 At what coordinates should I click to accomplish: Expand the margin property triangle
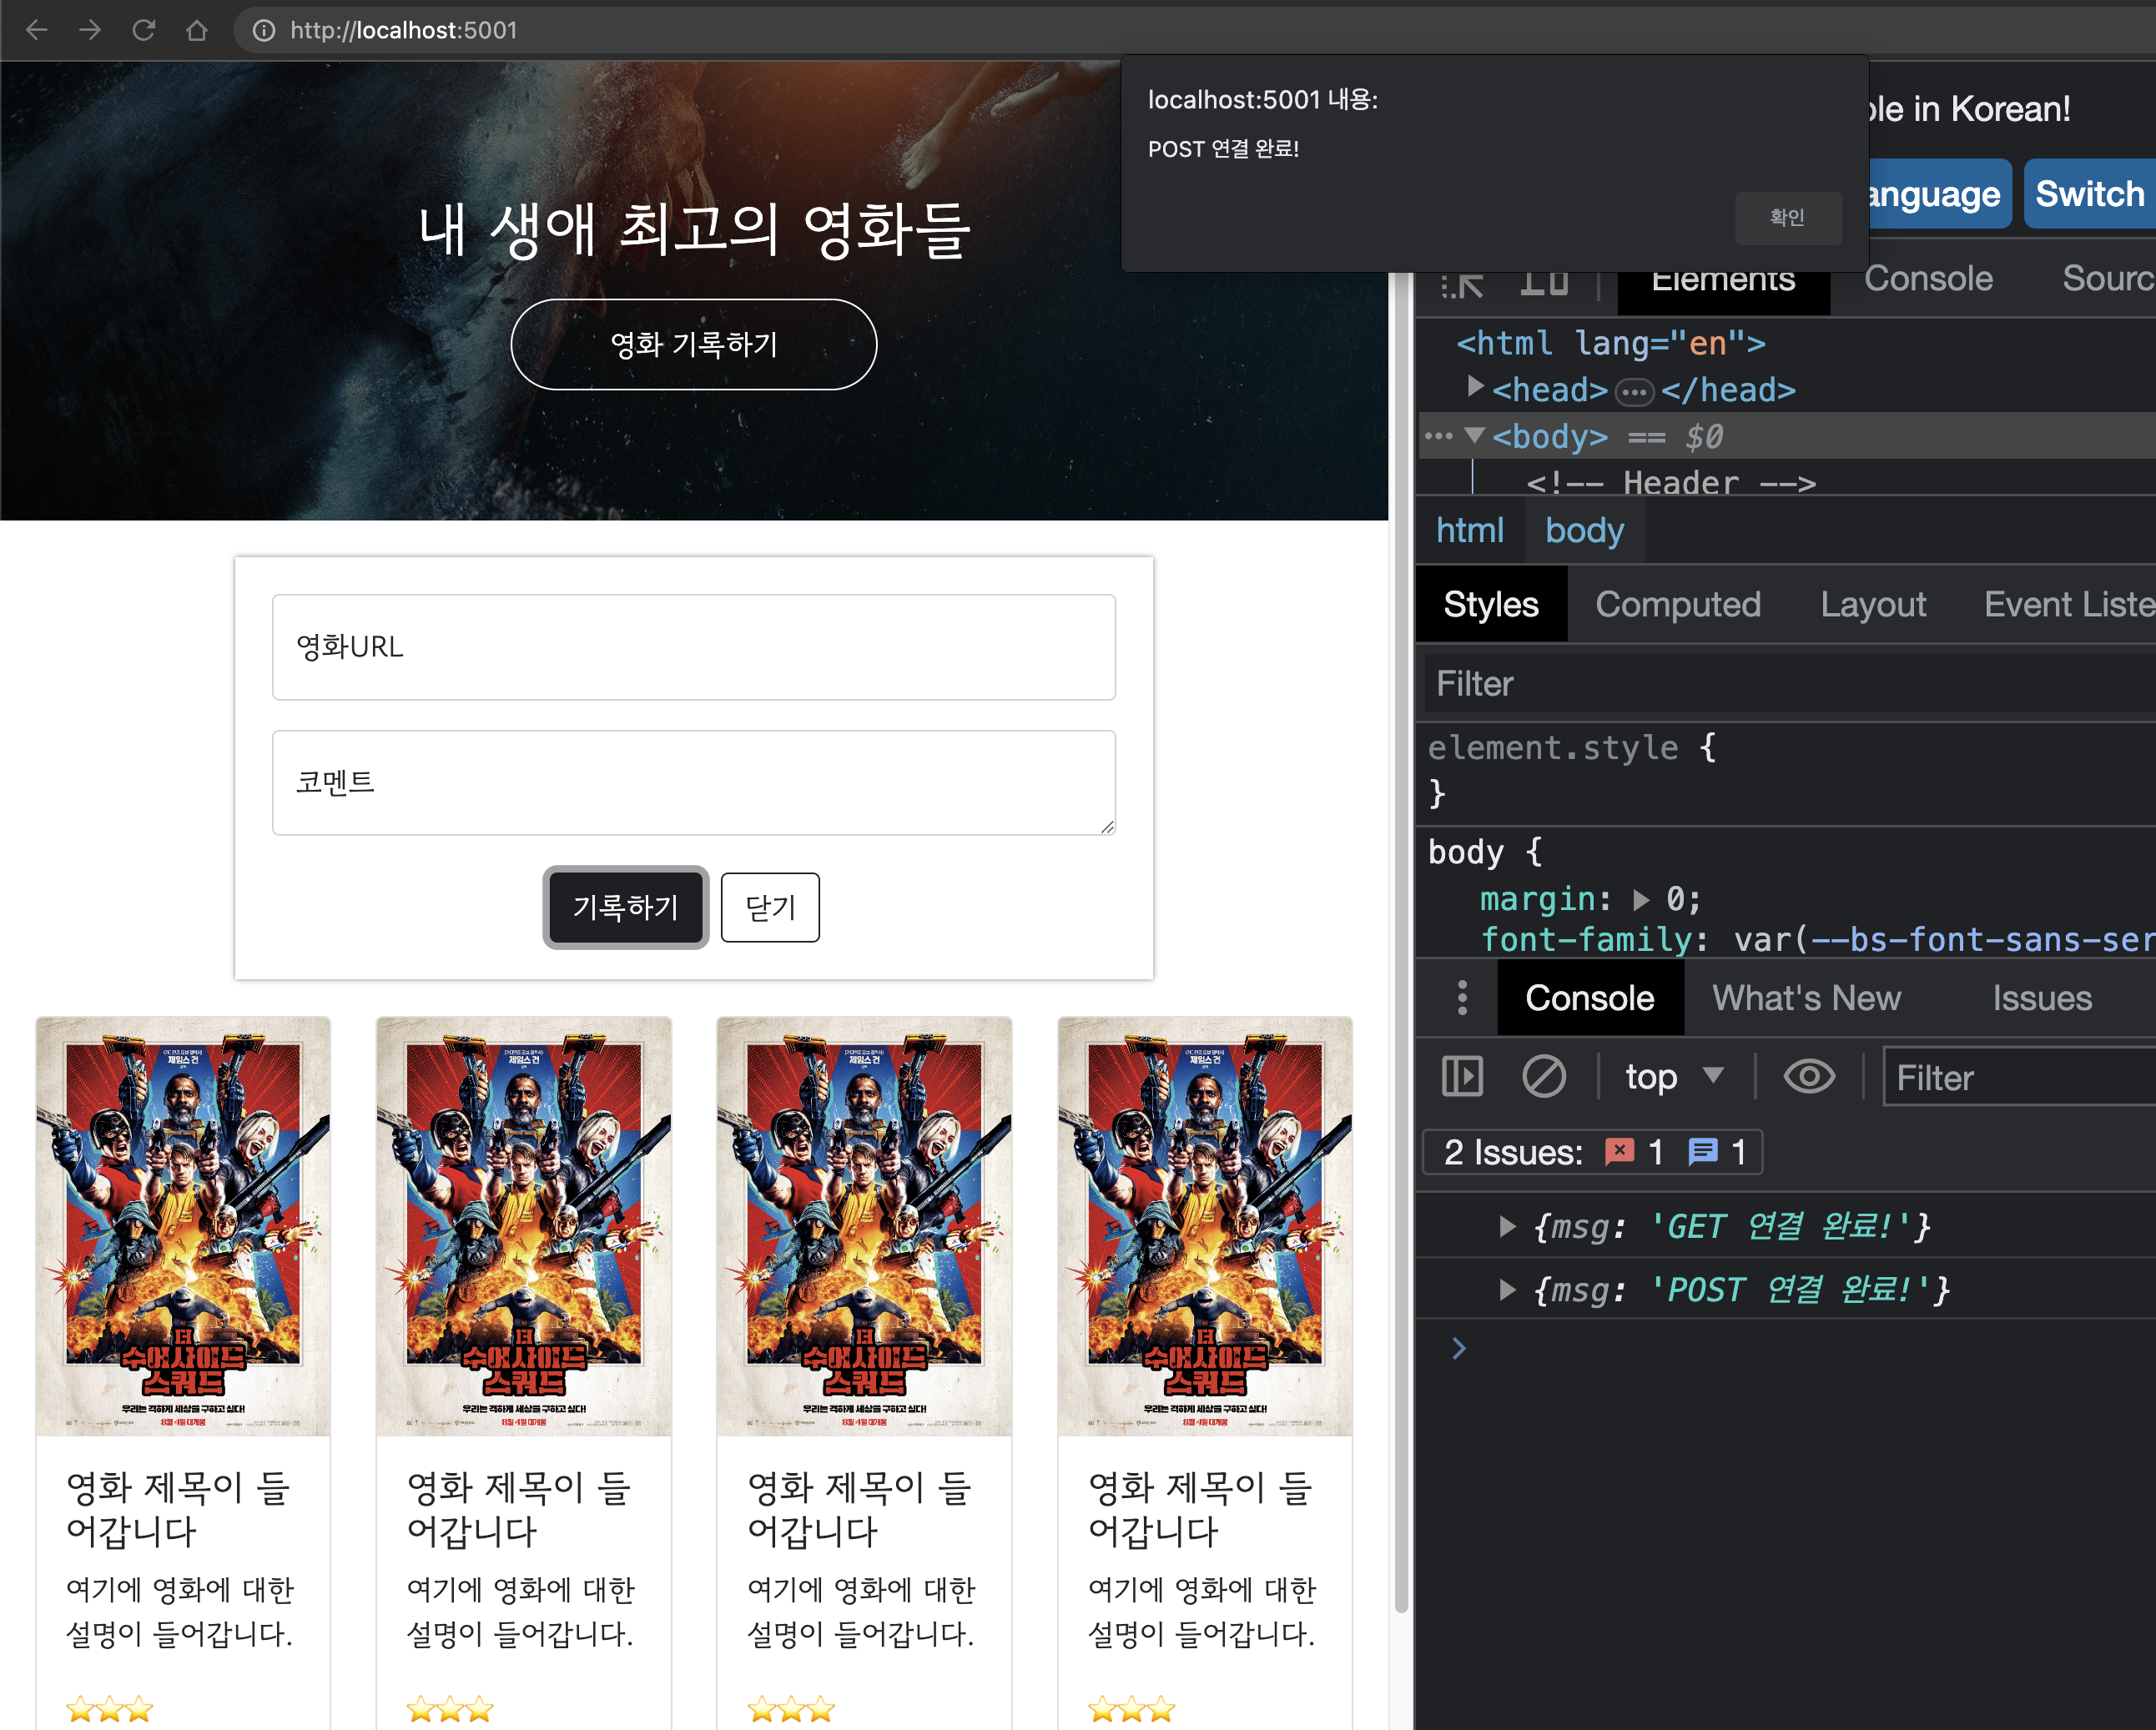pos(1640,899)
